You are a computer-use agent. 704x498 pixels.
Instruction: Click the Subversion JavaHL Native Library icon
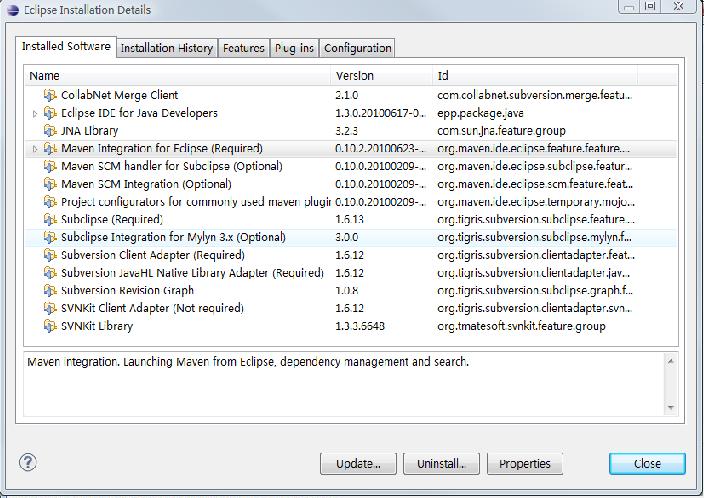pyautogui.click(x=50, y=273)
